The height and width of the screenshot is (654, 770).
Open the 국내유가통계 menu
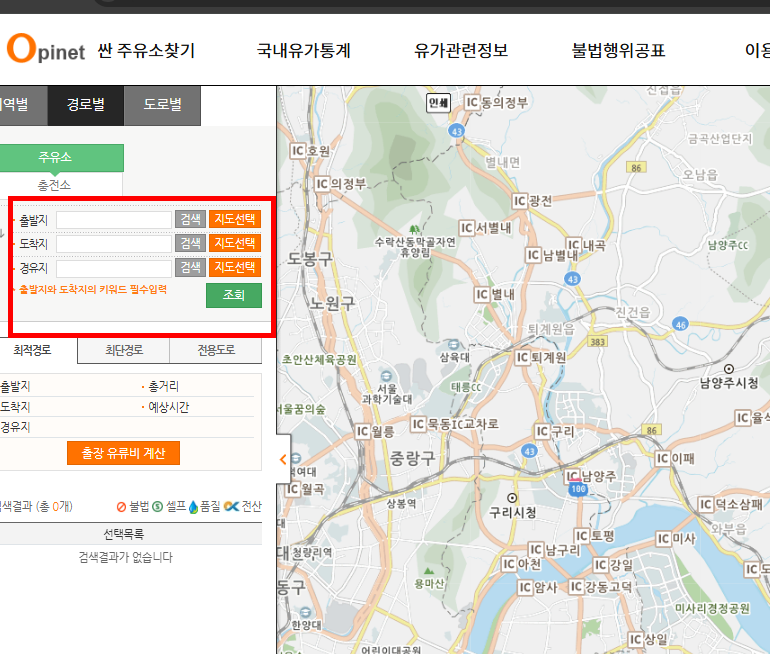(x=303, y=50)
